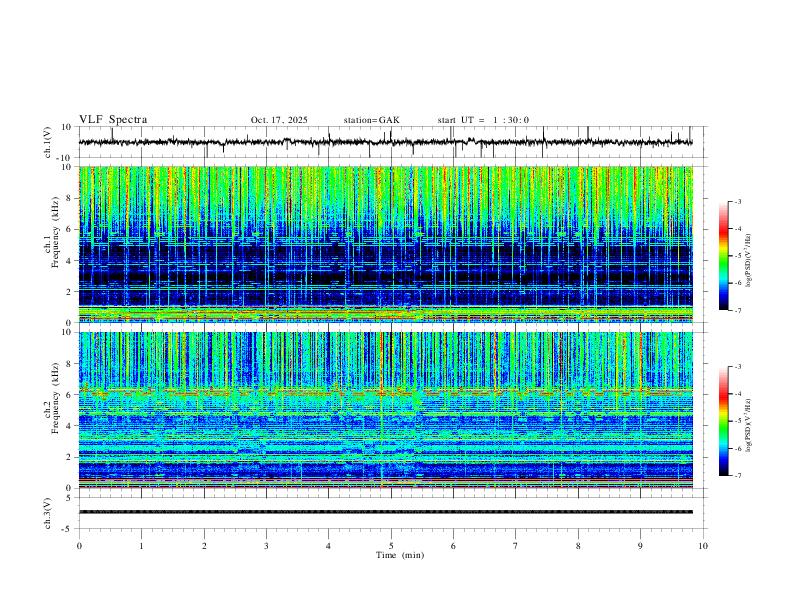The height and width of the screenshot is (612, 792).
Task: Click the "Time (min)" axis label
Action: pyautogui.click(x=400, y=555)
